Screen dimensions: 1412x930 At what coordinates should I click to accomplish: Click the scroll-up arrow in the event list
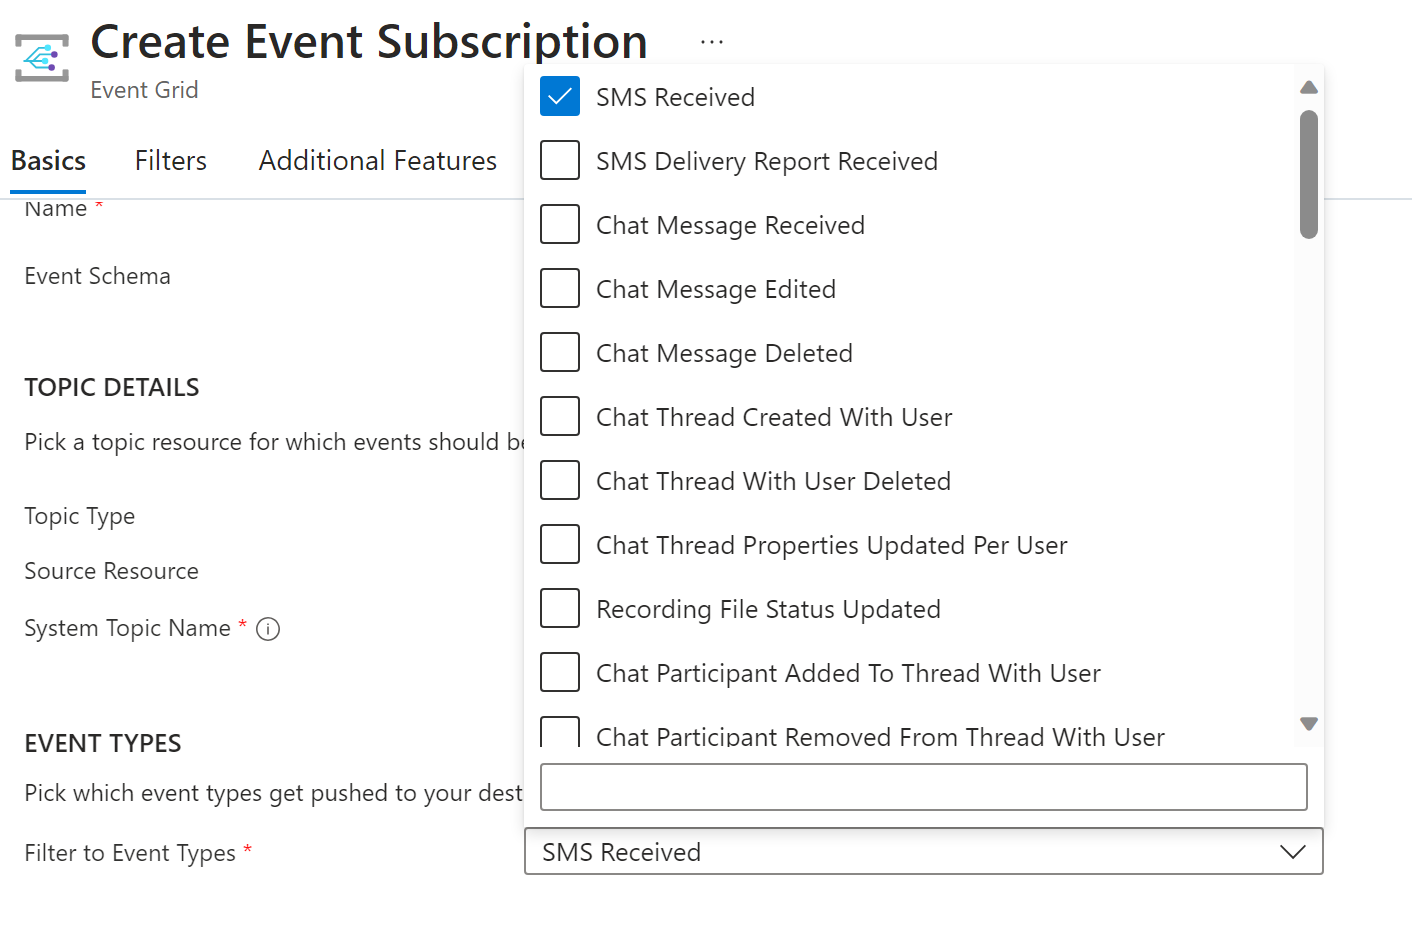[1308, 87]
